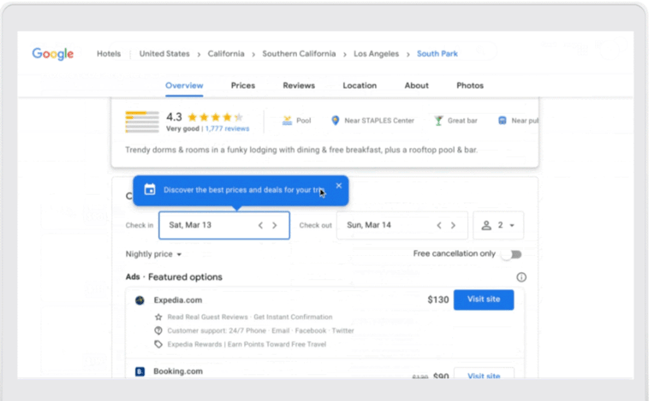Switch to the Prices tab
Viewport: 650px width, 401px height.
[x=243, y=86]
